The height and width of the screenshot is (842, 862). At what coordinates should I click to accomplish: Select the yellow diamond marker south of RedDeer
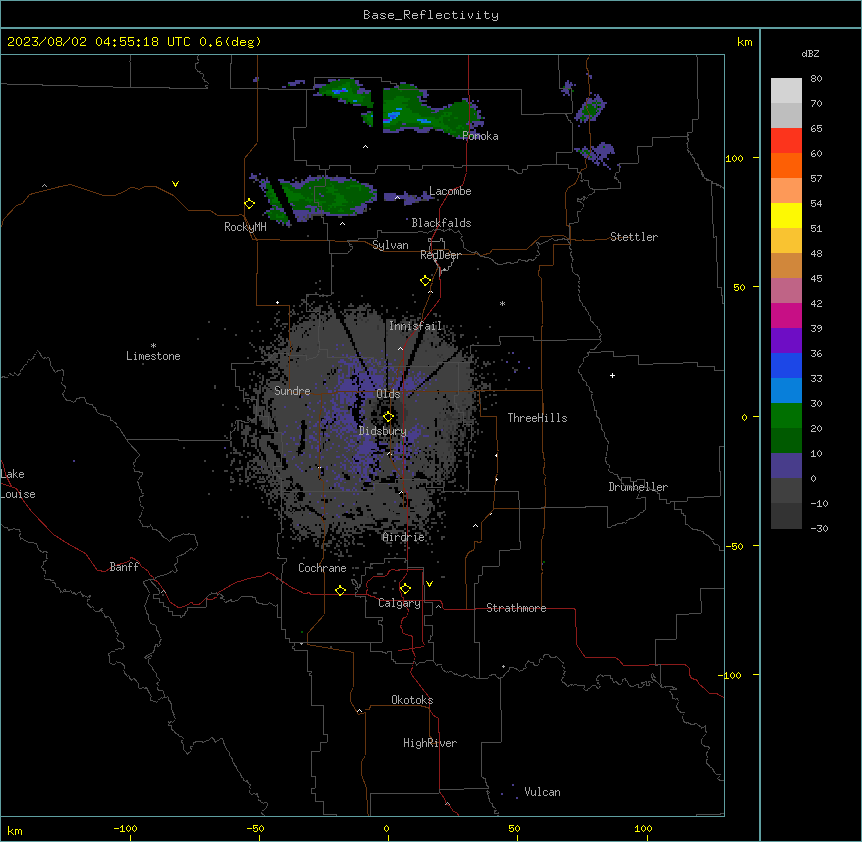(x=425, y=281)
